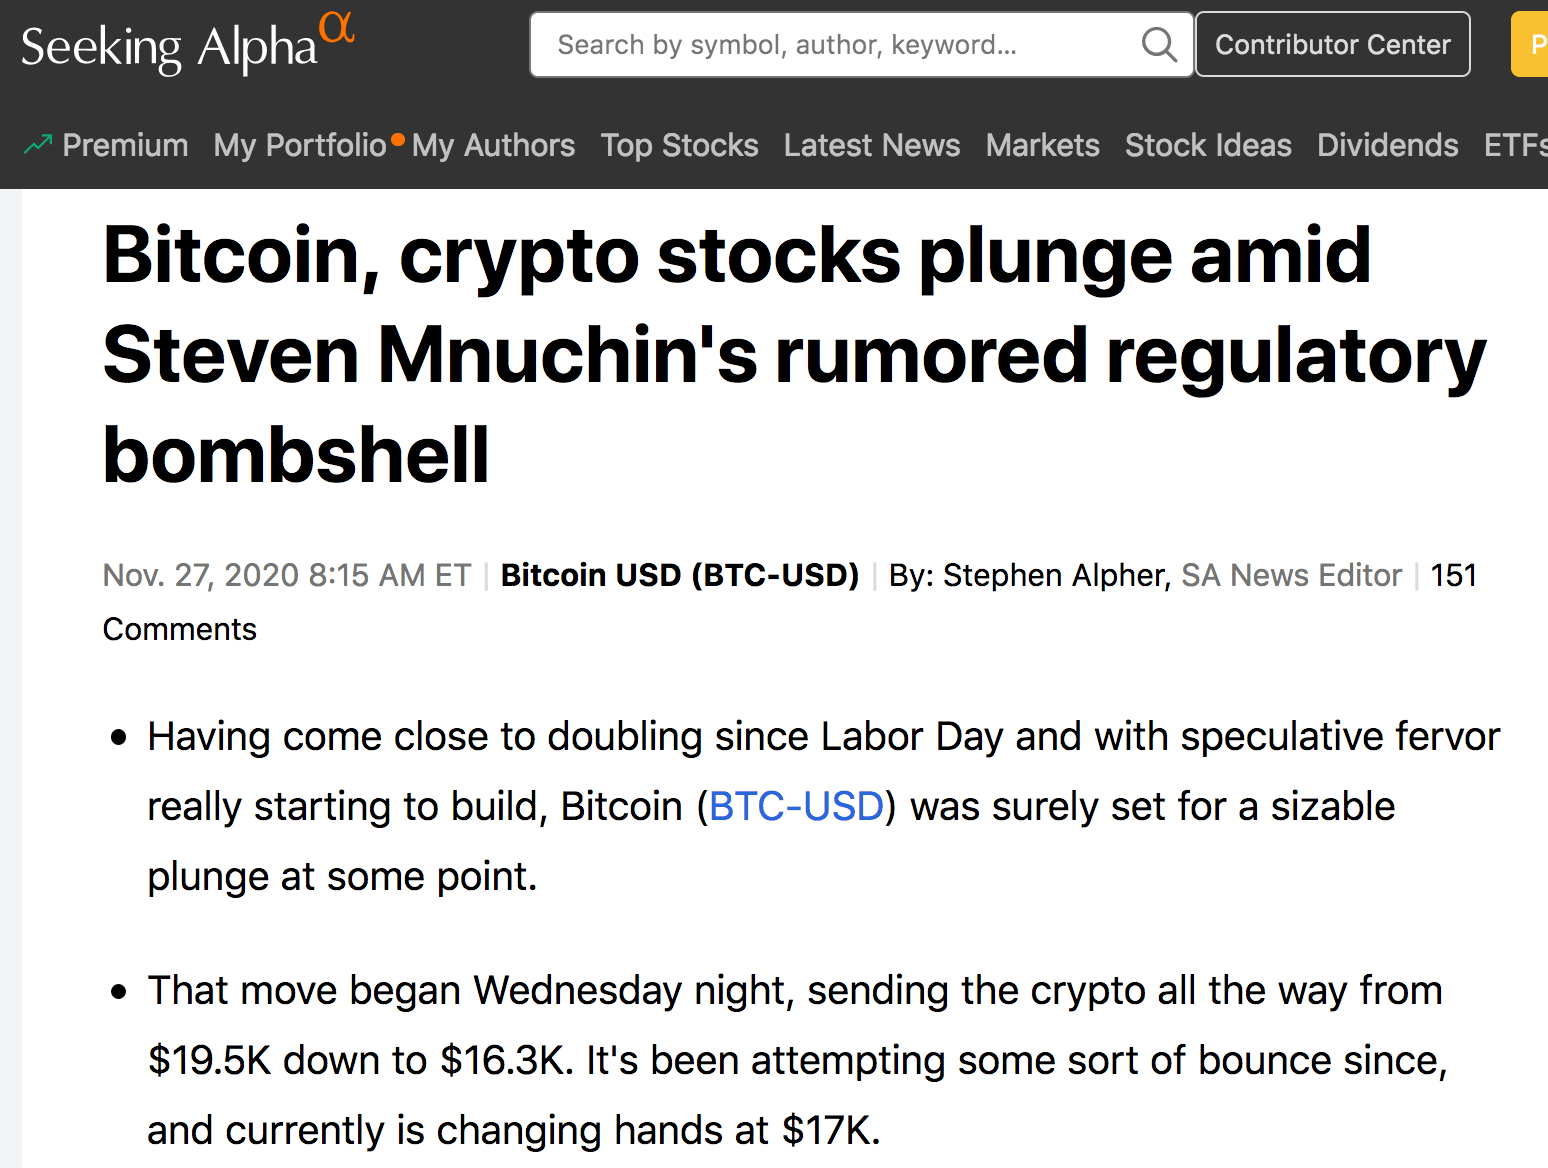
Task: Open the Contributor Center
Action: 1332,45
